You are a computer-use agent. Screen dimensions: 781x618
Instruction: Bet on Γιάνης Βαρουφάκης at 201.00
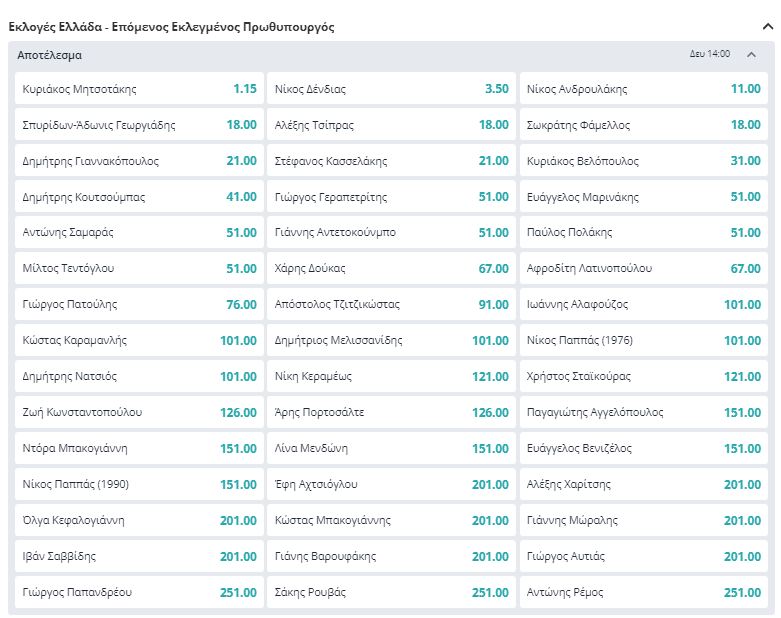(391, 557)
